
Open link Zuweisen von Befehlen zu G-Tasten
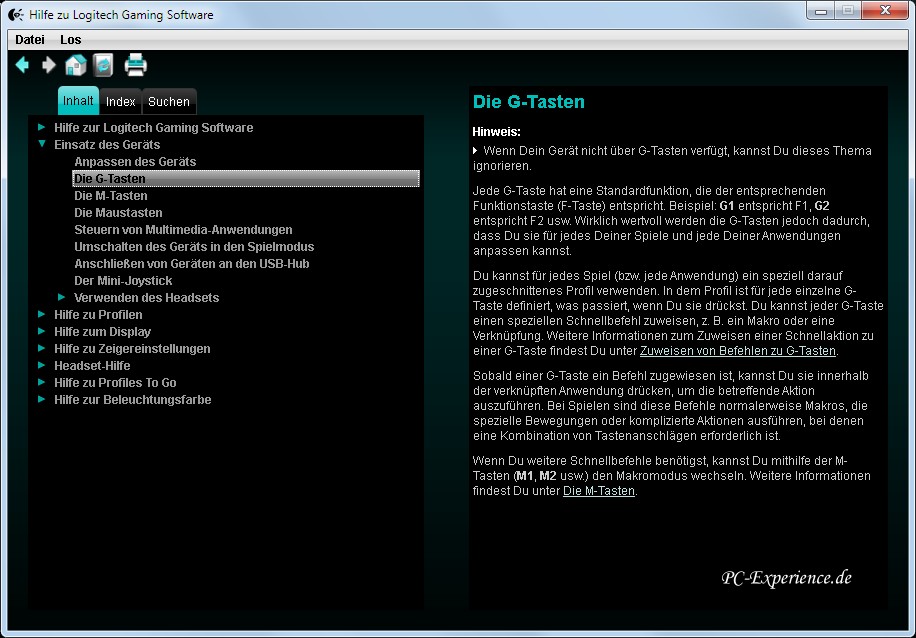[737, 351]
